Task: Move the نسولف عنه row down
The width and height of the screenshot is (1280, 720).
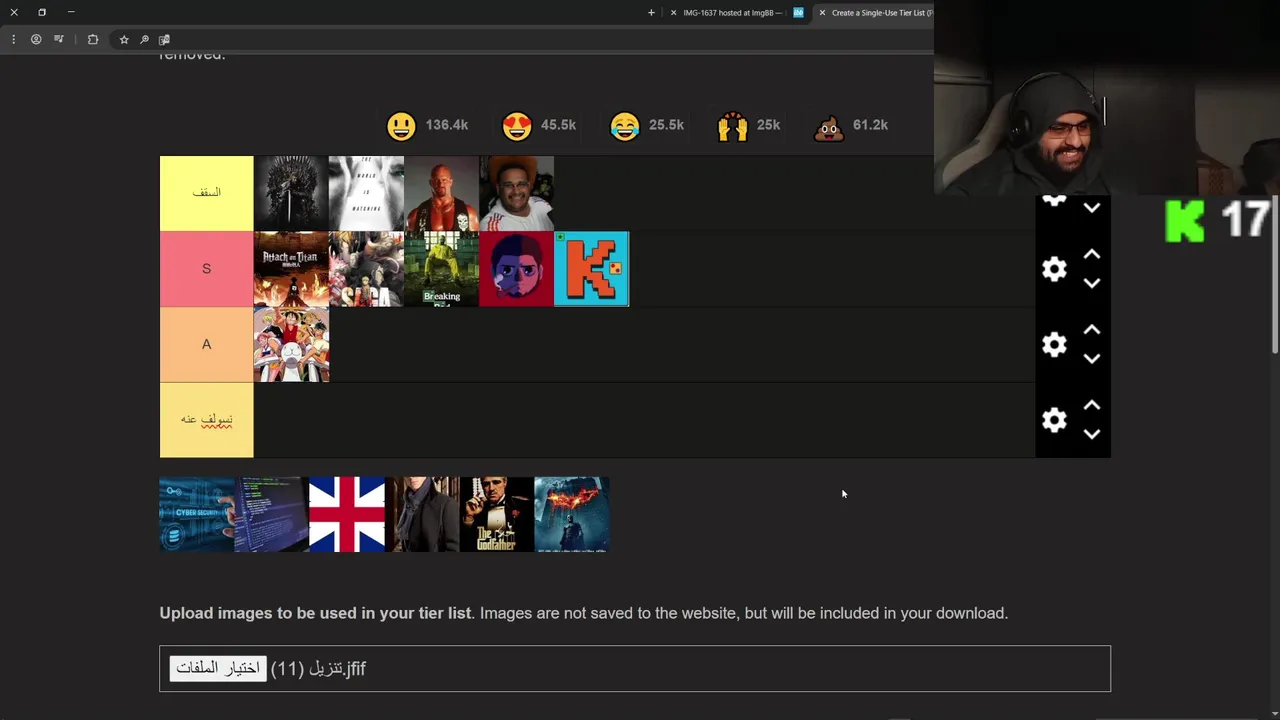Action: (x=1092, y=434)
